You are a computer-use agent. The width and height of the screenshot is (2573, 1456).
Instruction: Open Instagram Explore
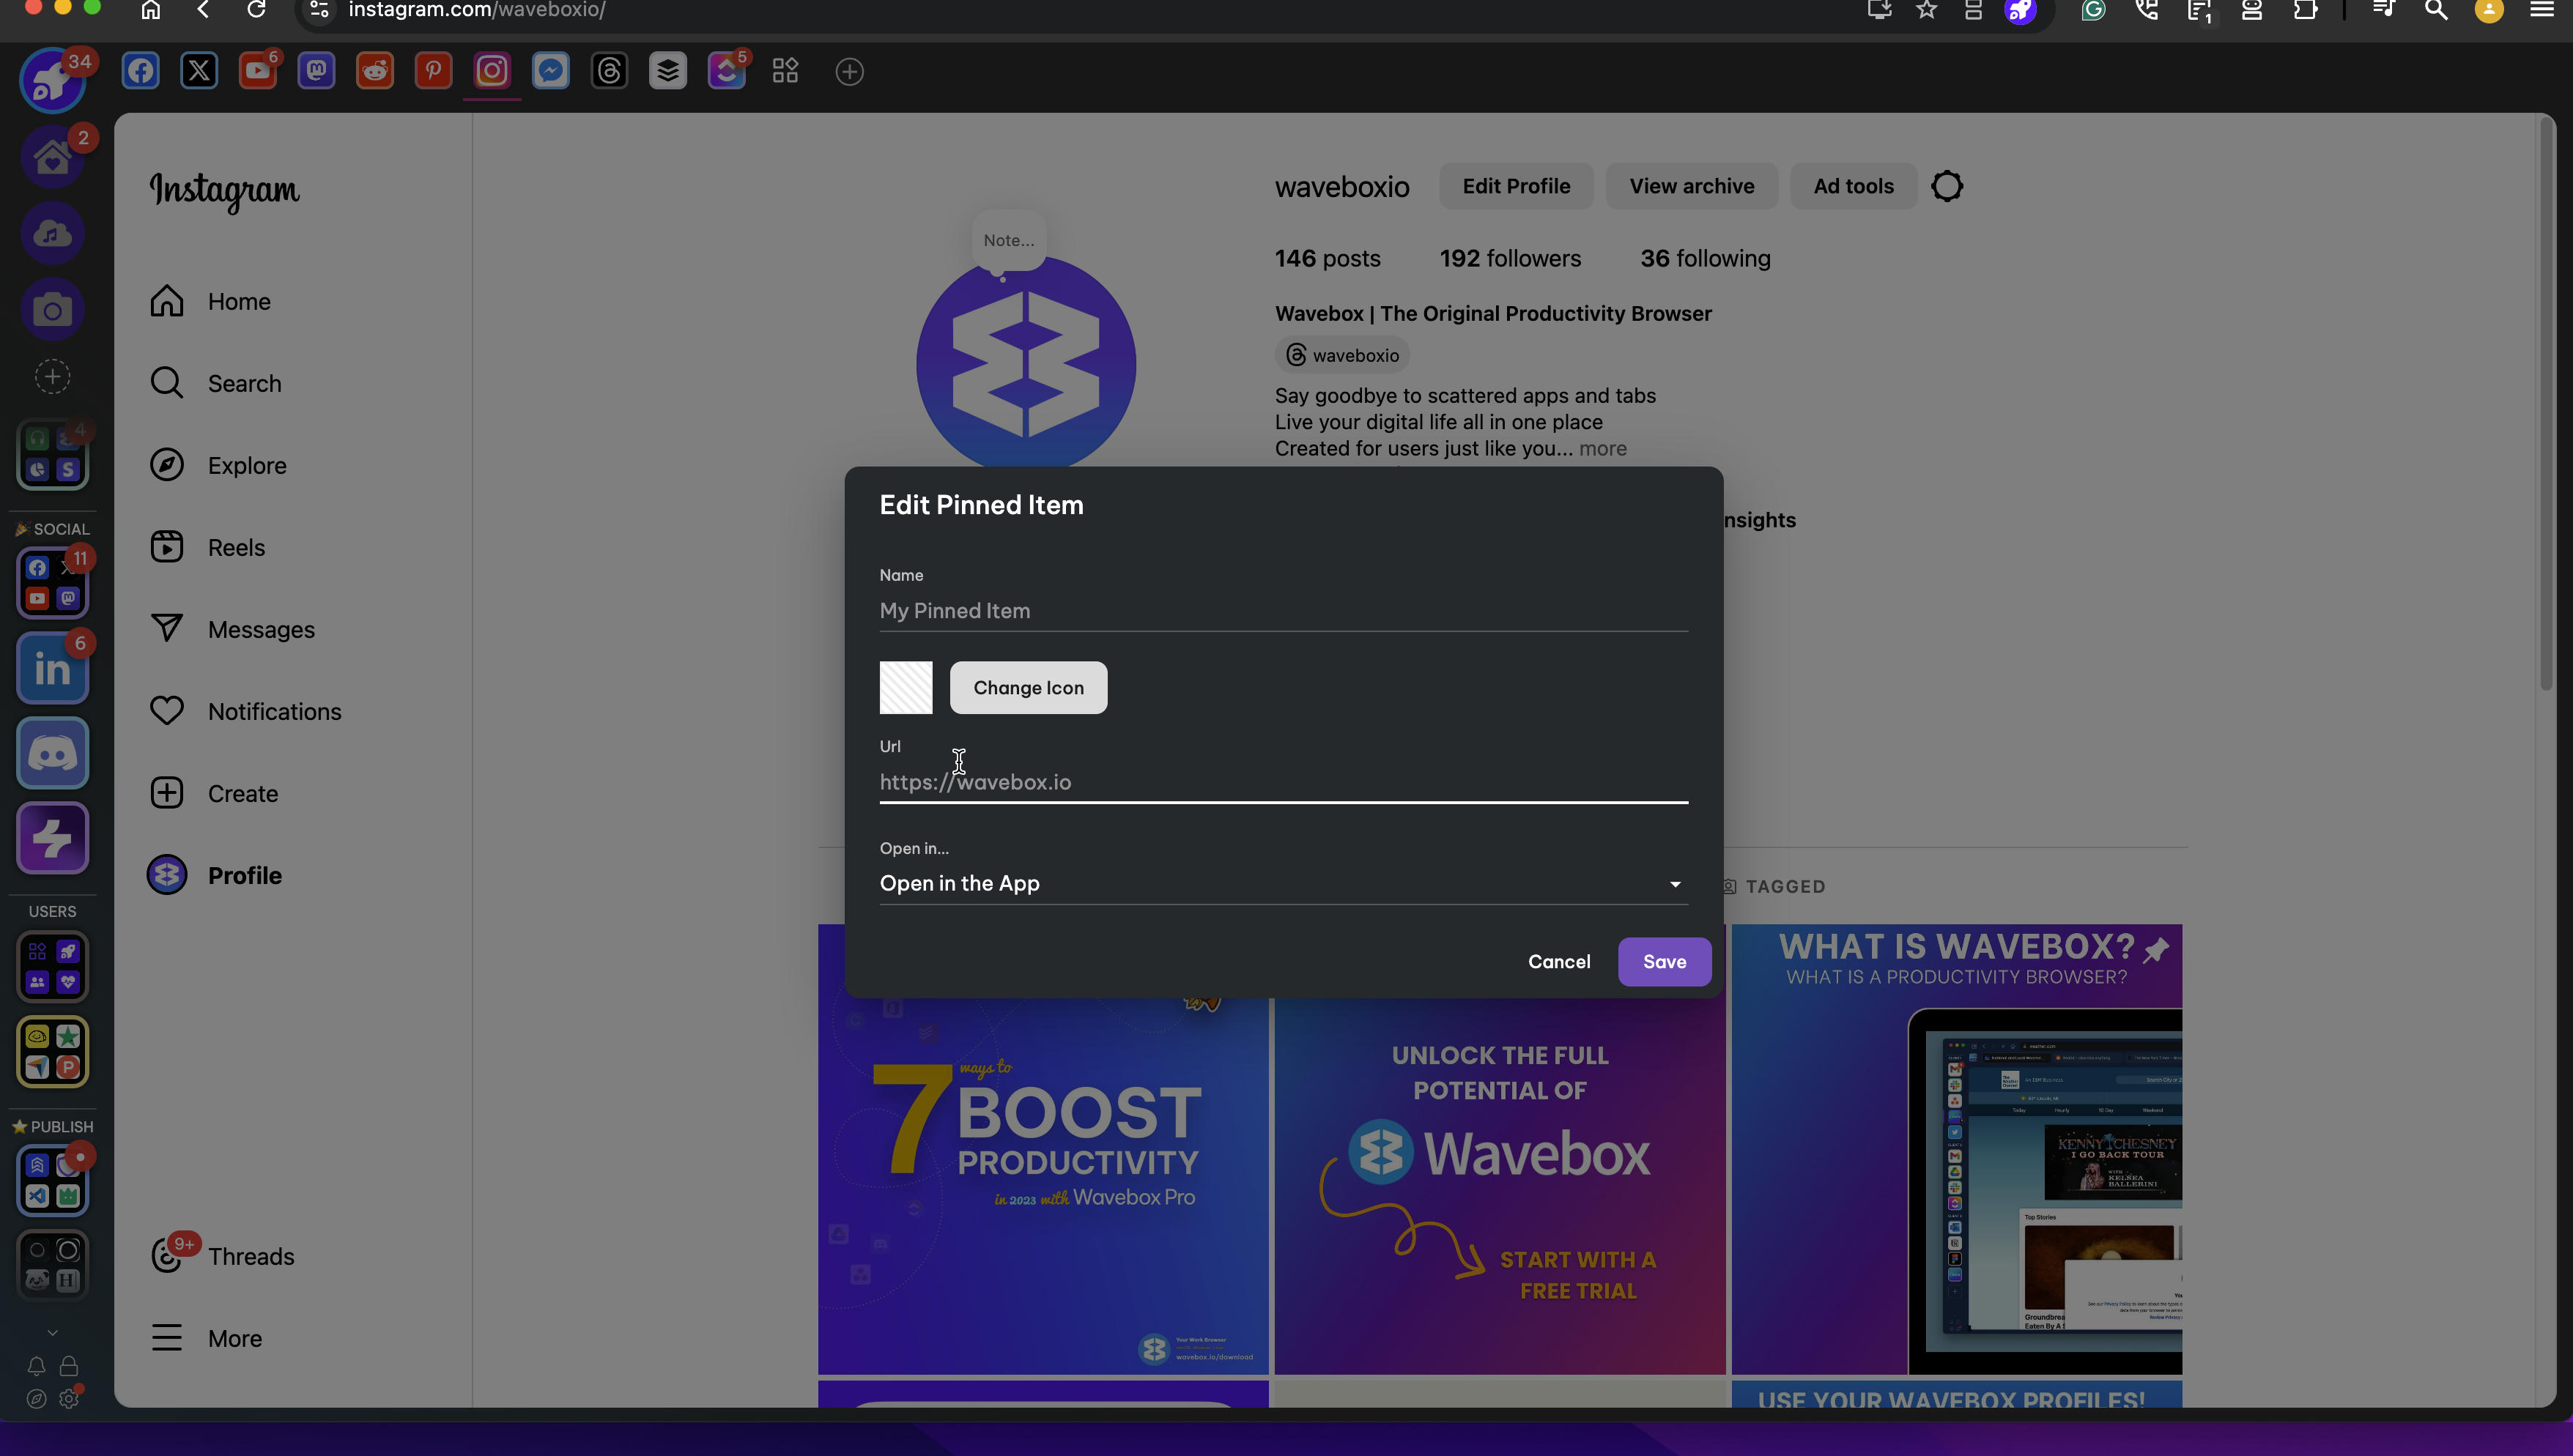218,465
